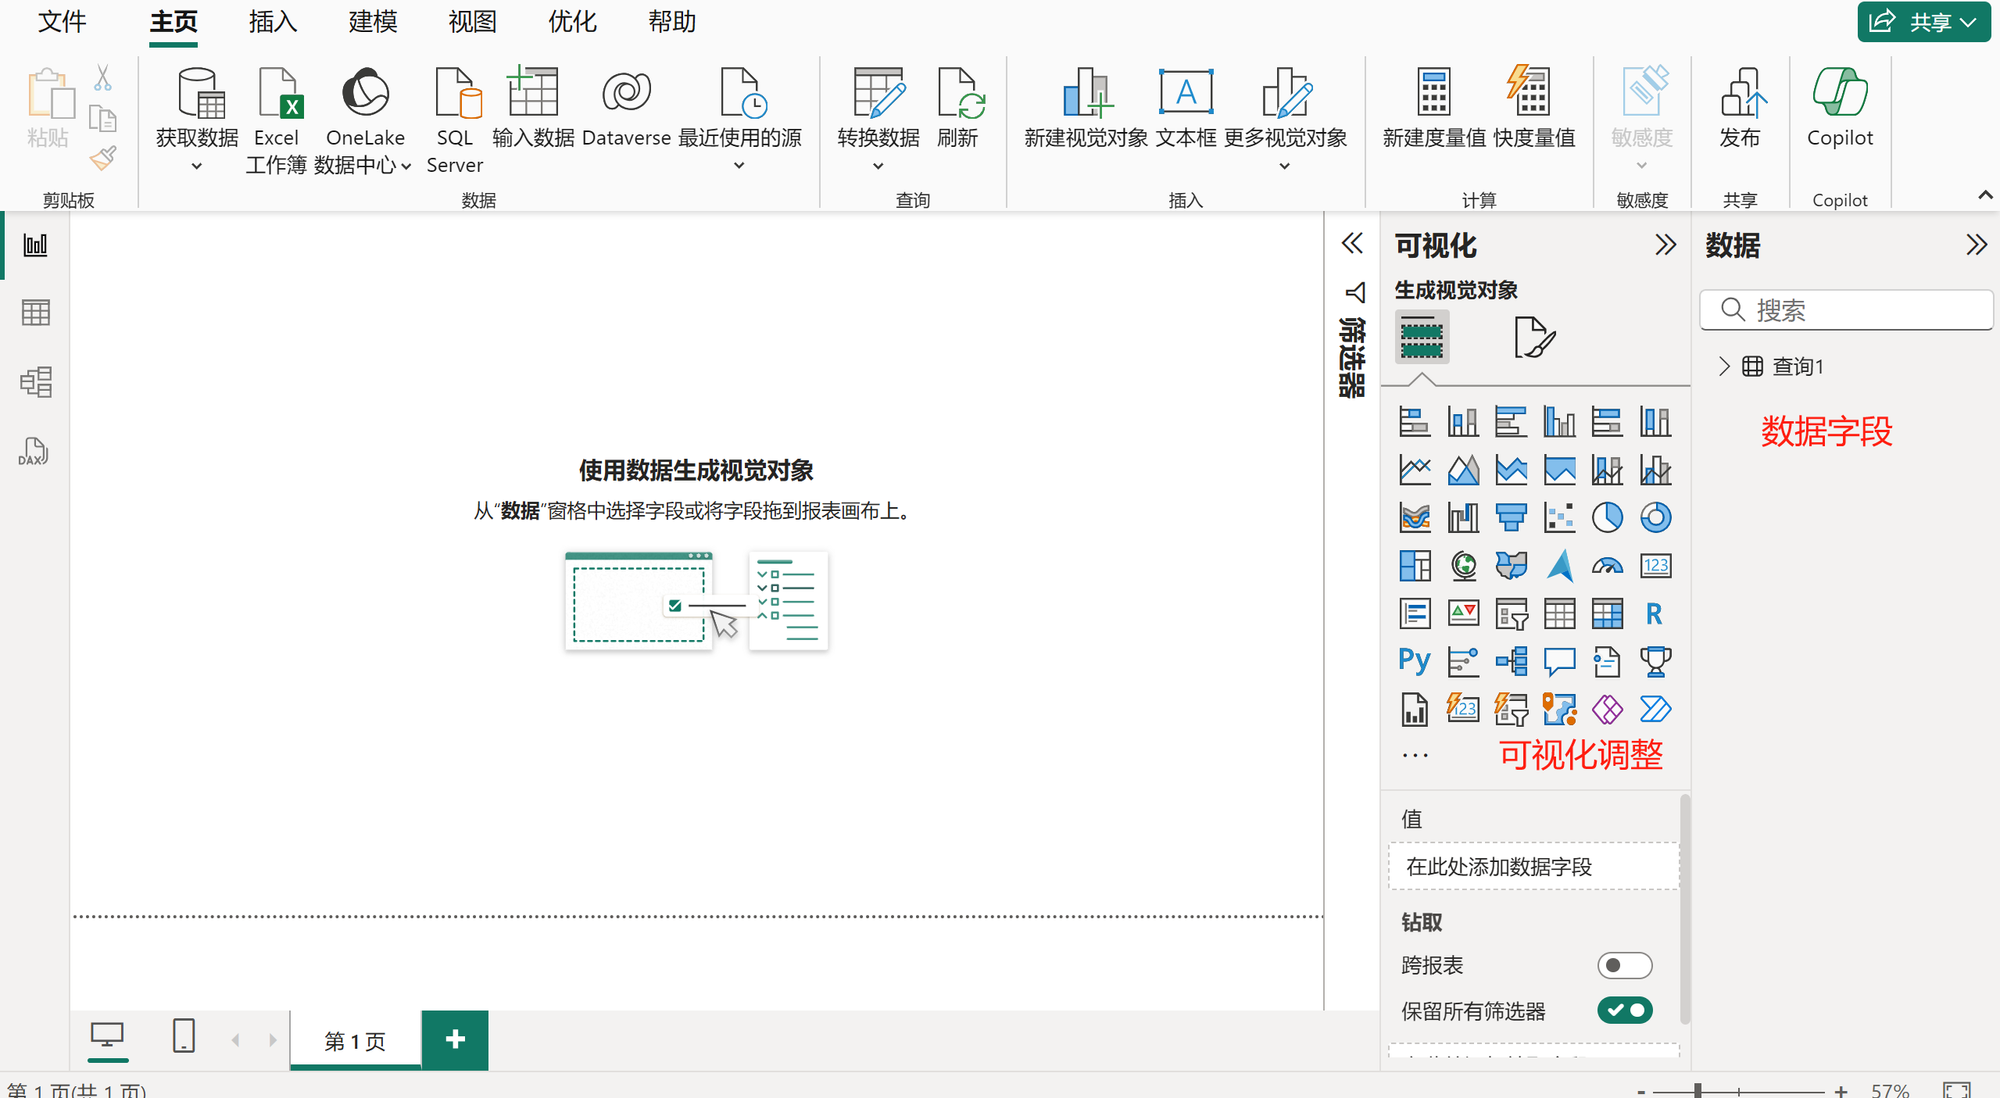Click the search box in 数据 pane
This screenshot has width=2000, height=1098.
[x=1846, y=310]
